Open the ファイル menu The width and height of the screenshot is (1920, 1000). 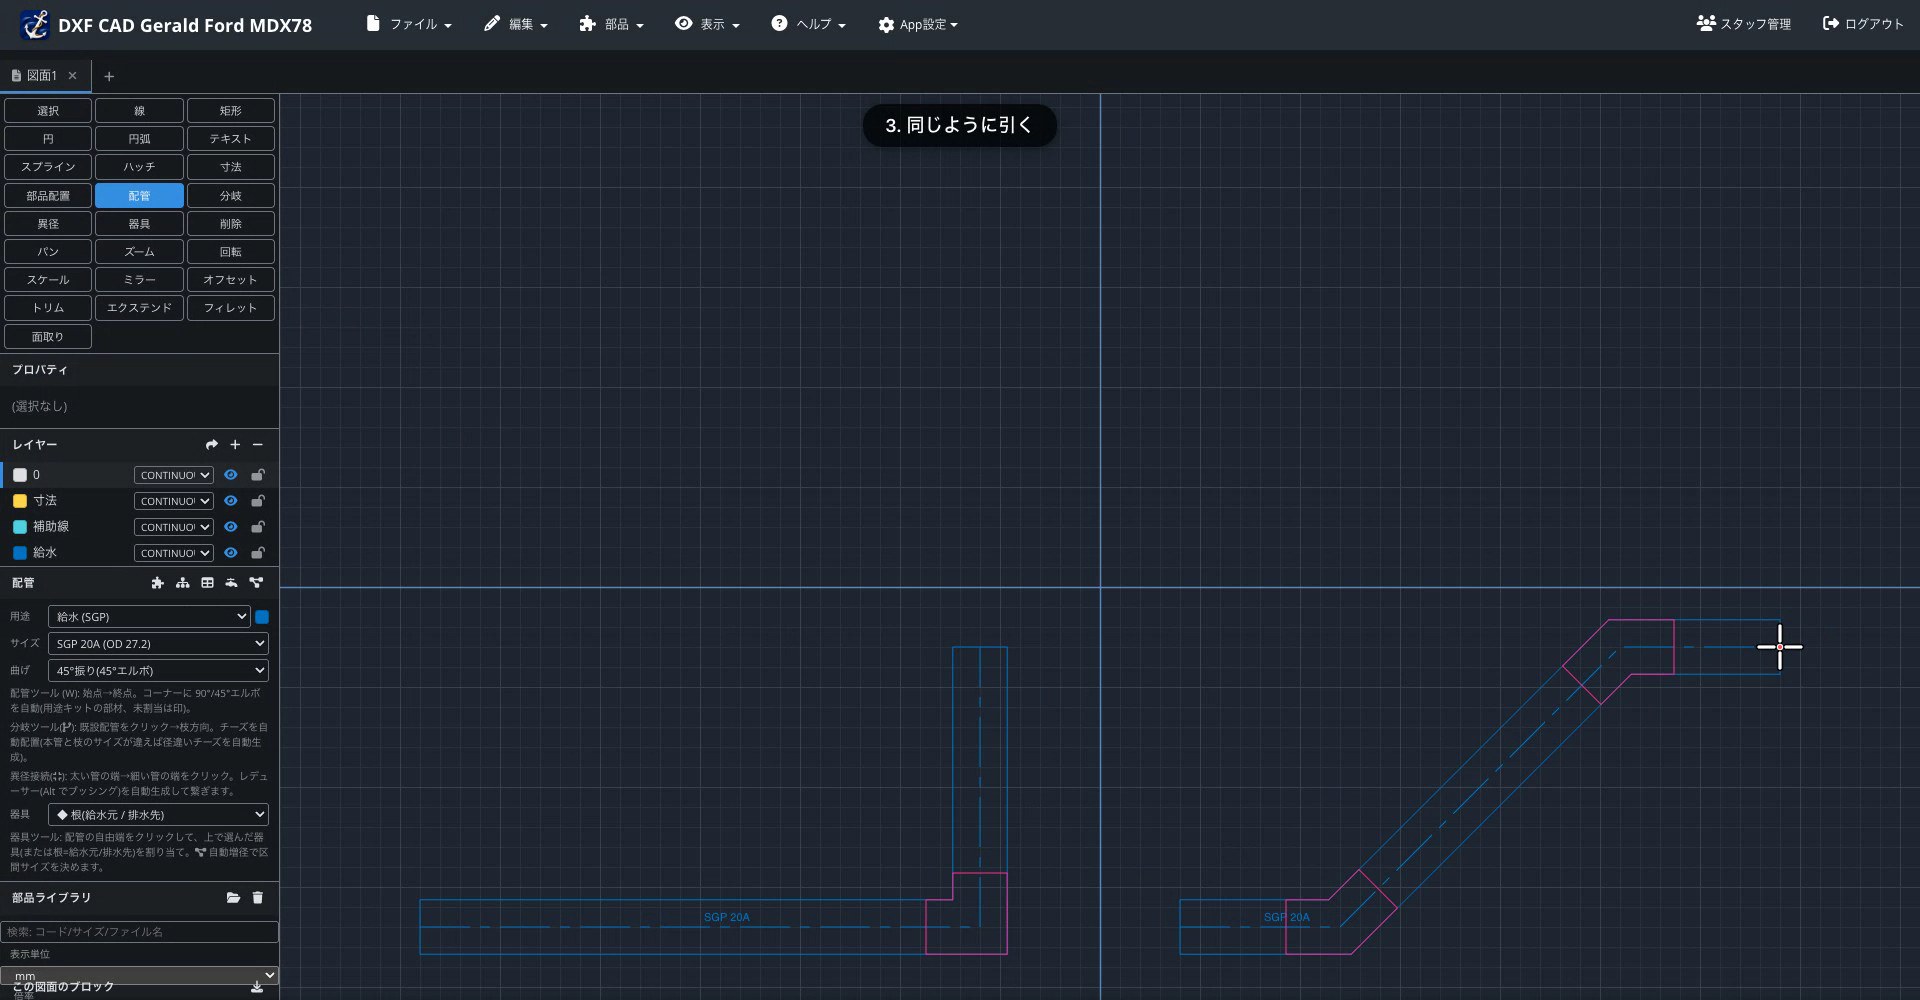409,25
